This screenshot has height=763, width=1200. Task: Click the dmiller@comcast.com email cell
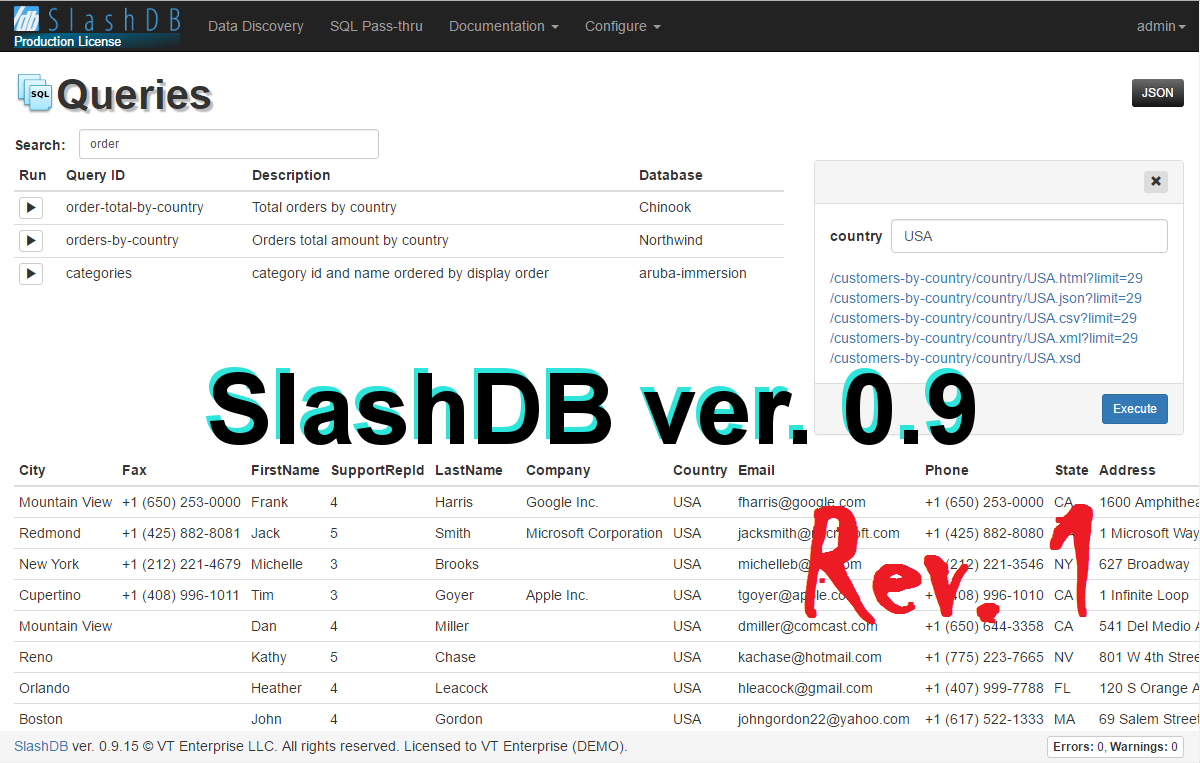click(x=808, y=626)
